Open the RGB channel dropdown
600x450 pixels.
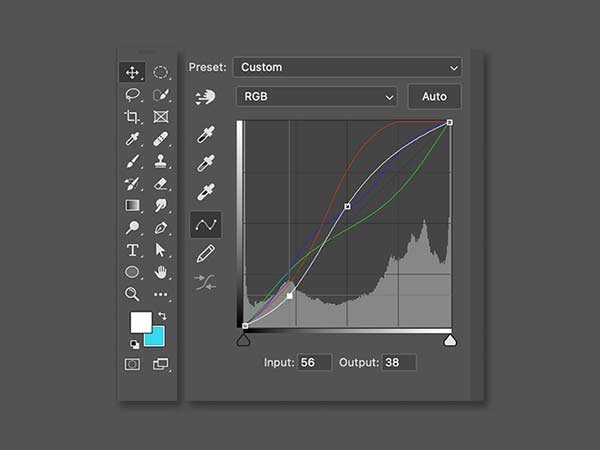(x=316, y=96)
